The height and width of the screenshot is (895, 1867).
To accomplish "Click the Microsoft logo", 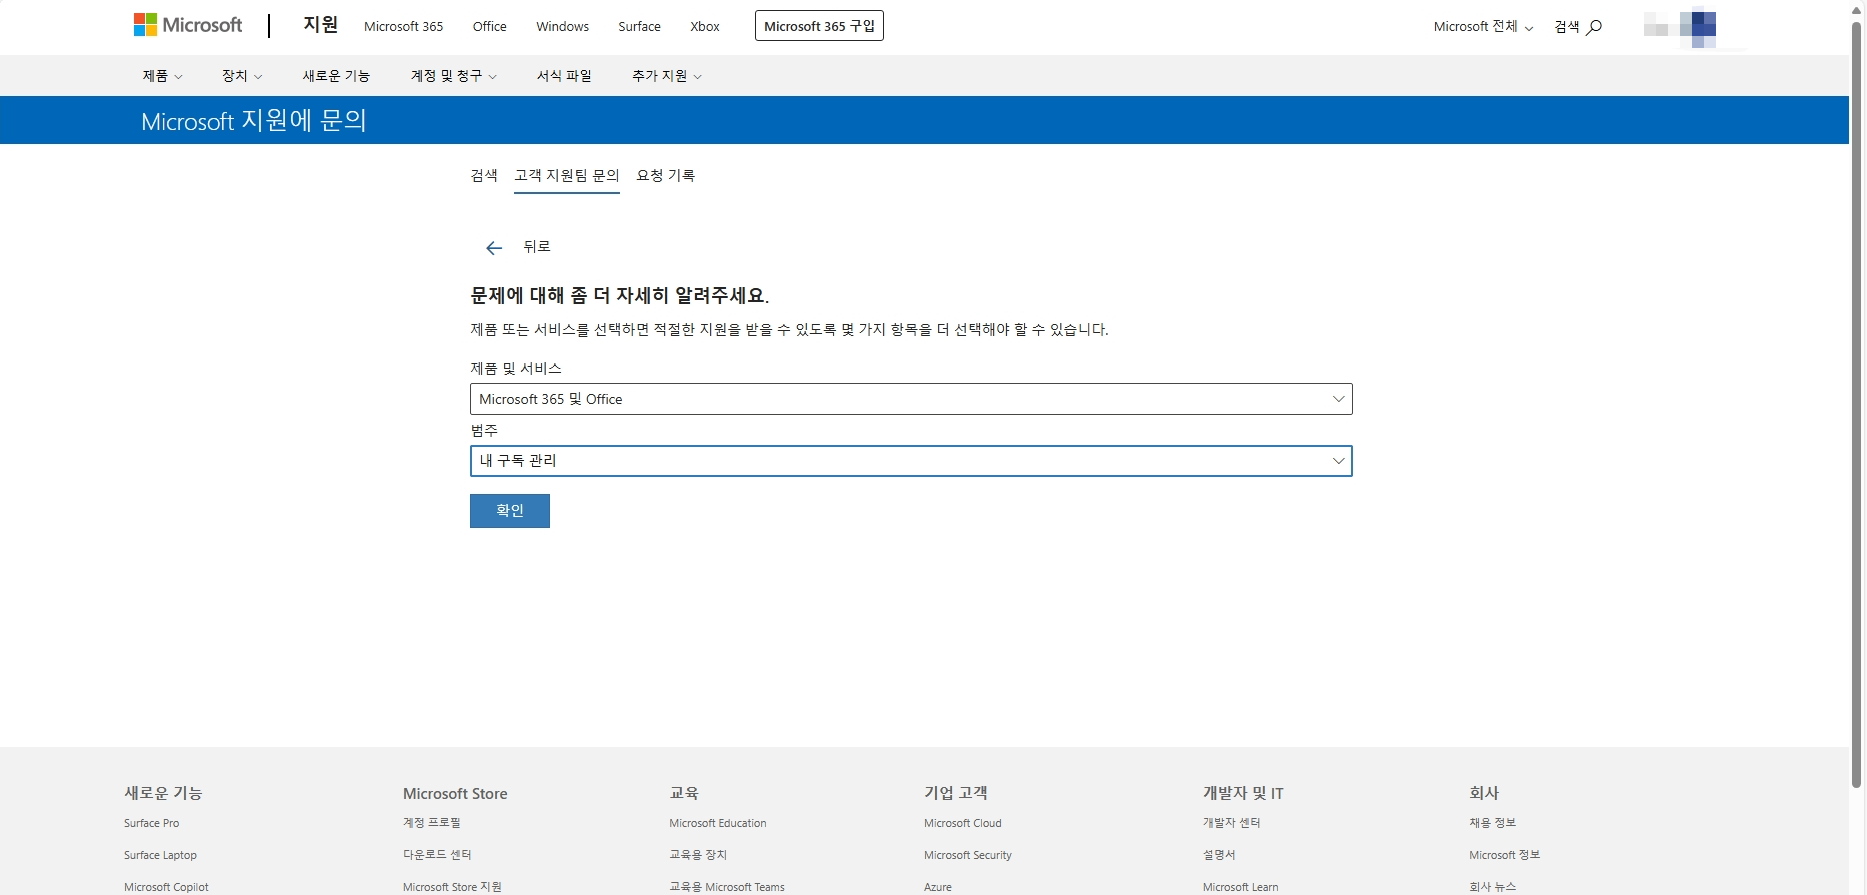I will (x=188, y=25).
